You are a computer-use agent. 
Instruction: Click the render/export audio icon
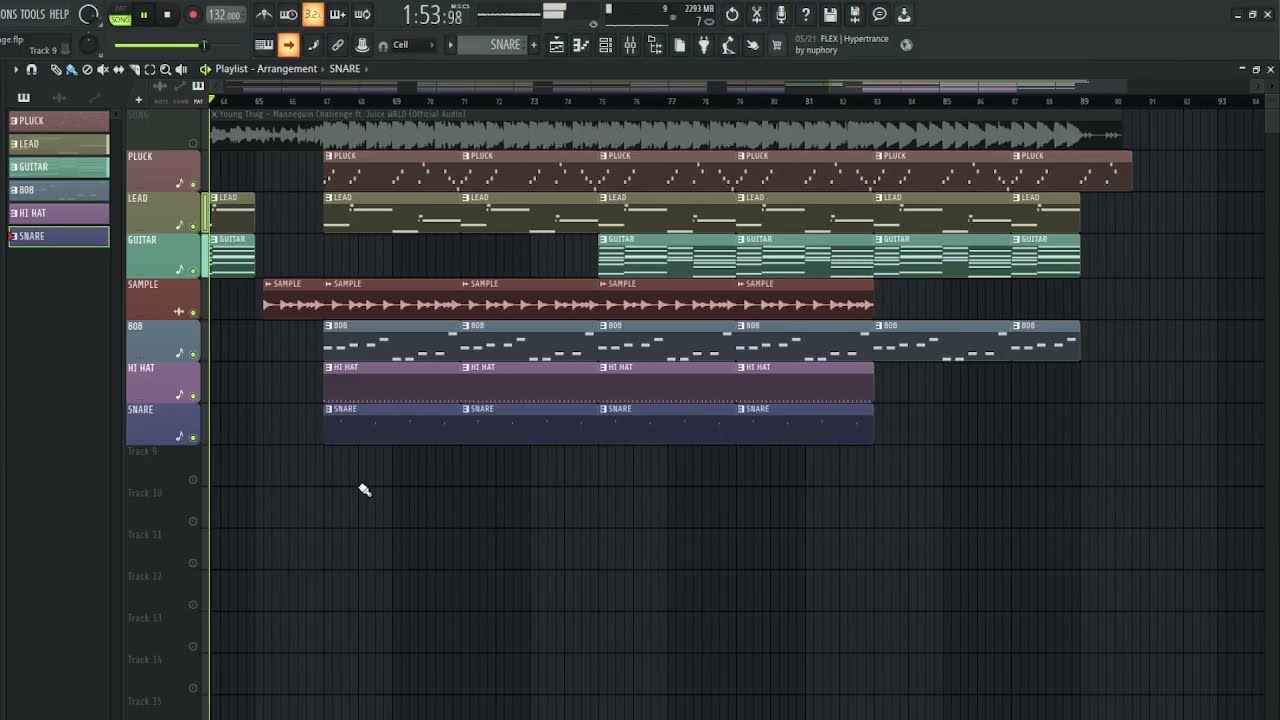pos(855,14)
